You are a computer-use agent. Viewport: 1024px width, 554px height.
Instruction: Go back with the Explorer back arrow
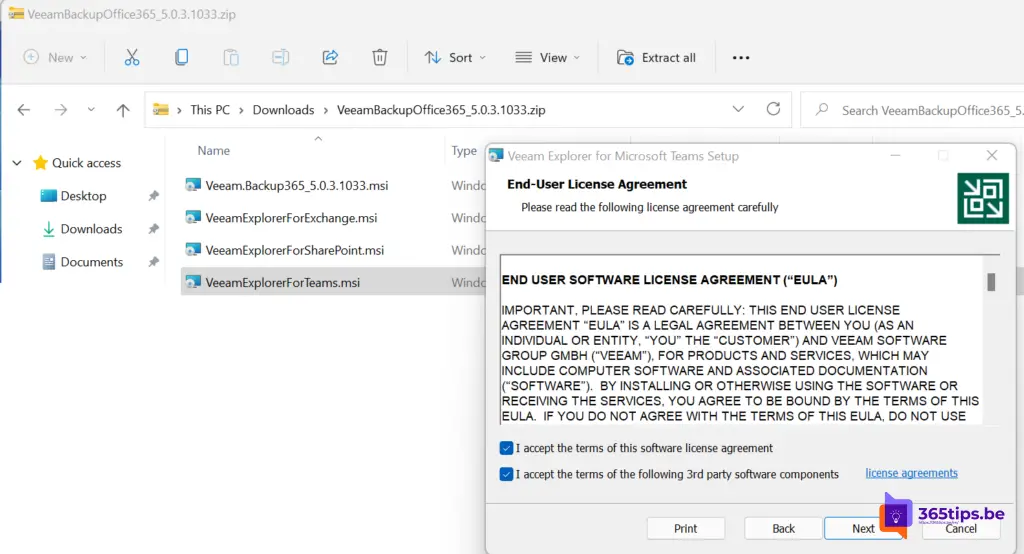click(24, 110)
